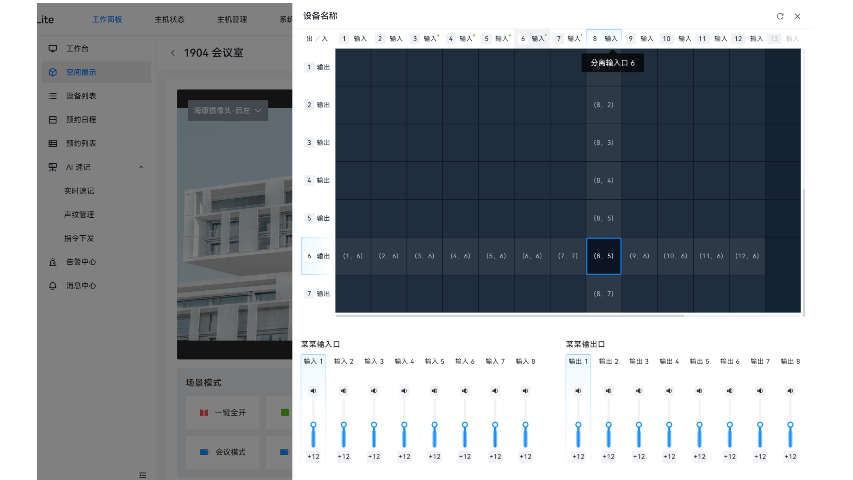Viewport: 853px width, 480px height.
Task: Open 实时速记 in the sidebar
Action: [x=79, y=191]
